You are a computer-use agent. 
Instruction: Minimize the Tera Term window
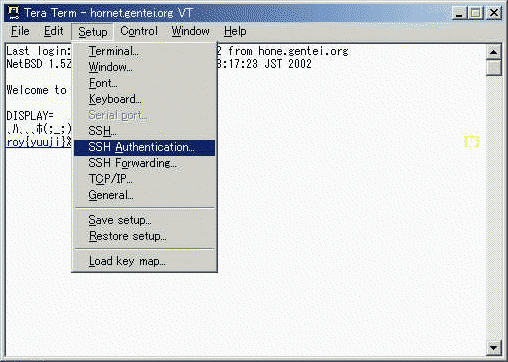[459, 13]
